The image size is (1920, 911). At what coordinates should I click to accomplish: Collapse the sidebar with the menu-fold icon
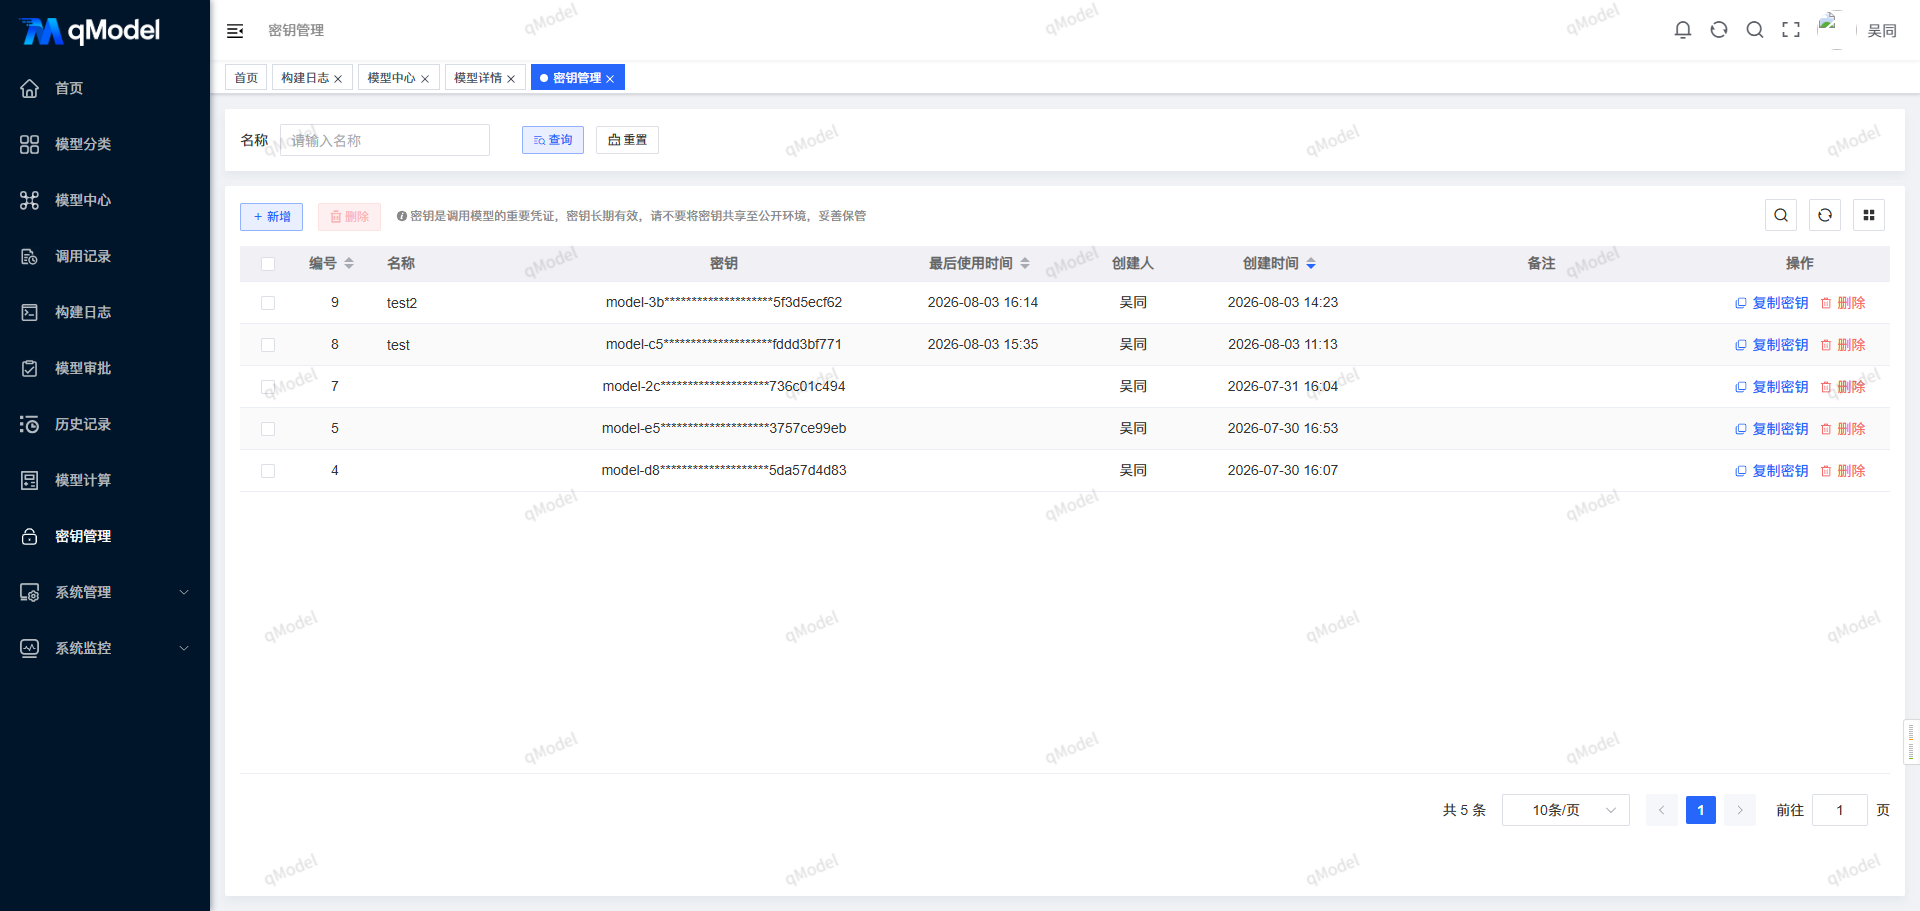point(235,31)
